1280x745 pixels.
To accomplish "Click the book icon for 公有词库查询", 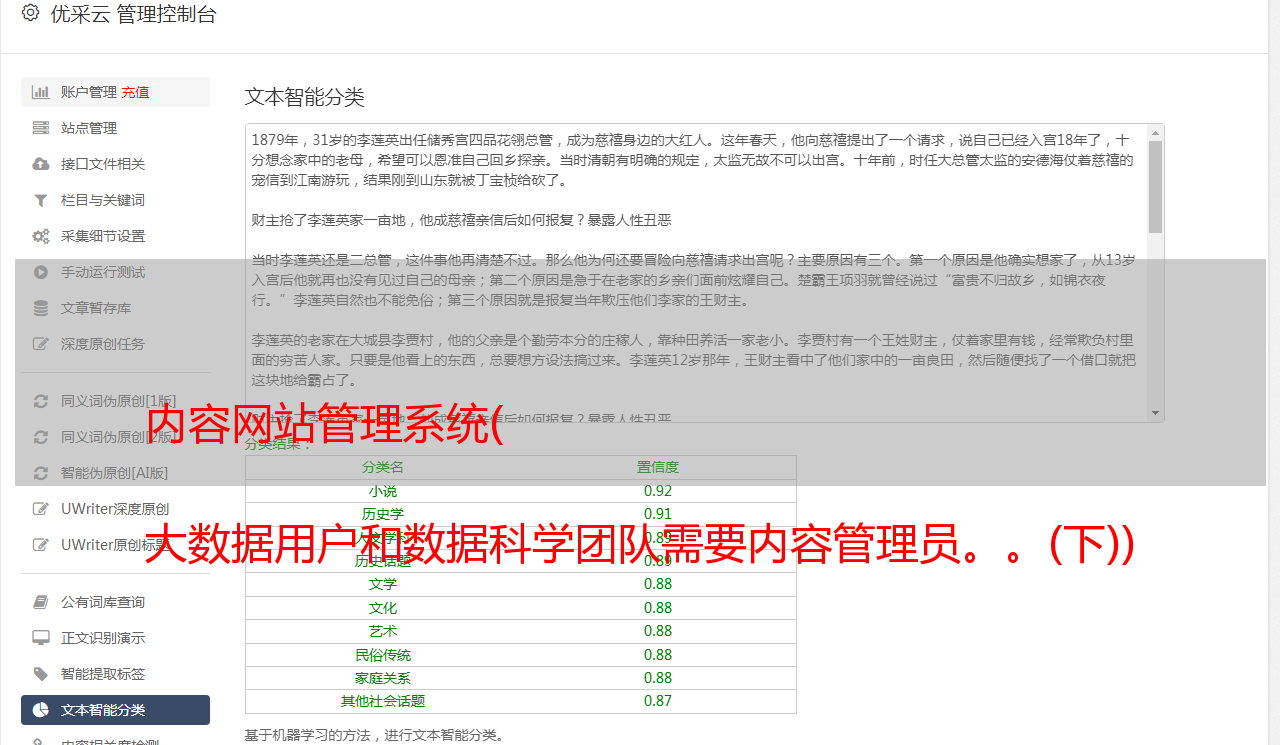I will click(x=41, y=602).
